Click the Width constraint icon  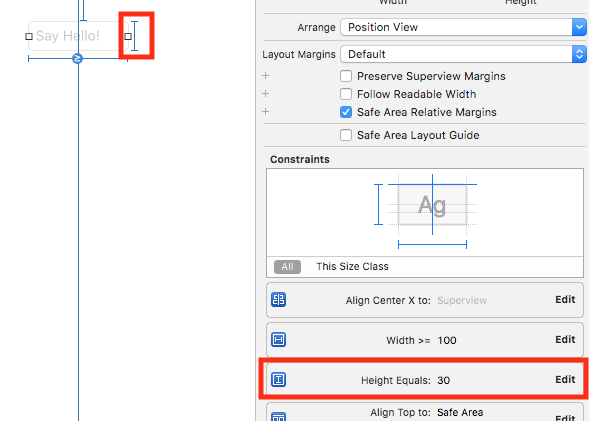[278, 340]
